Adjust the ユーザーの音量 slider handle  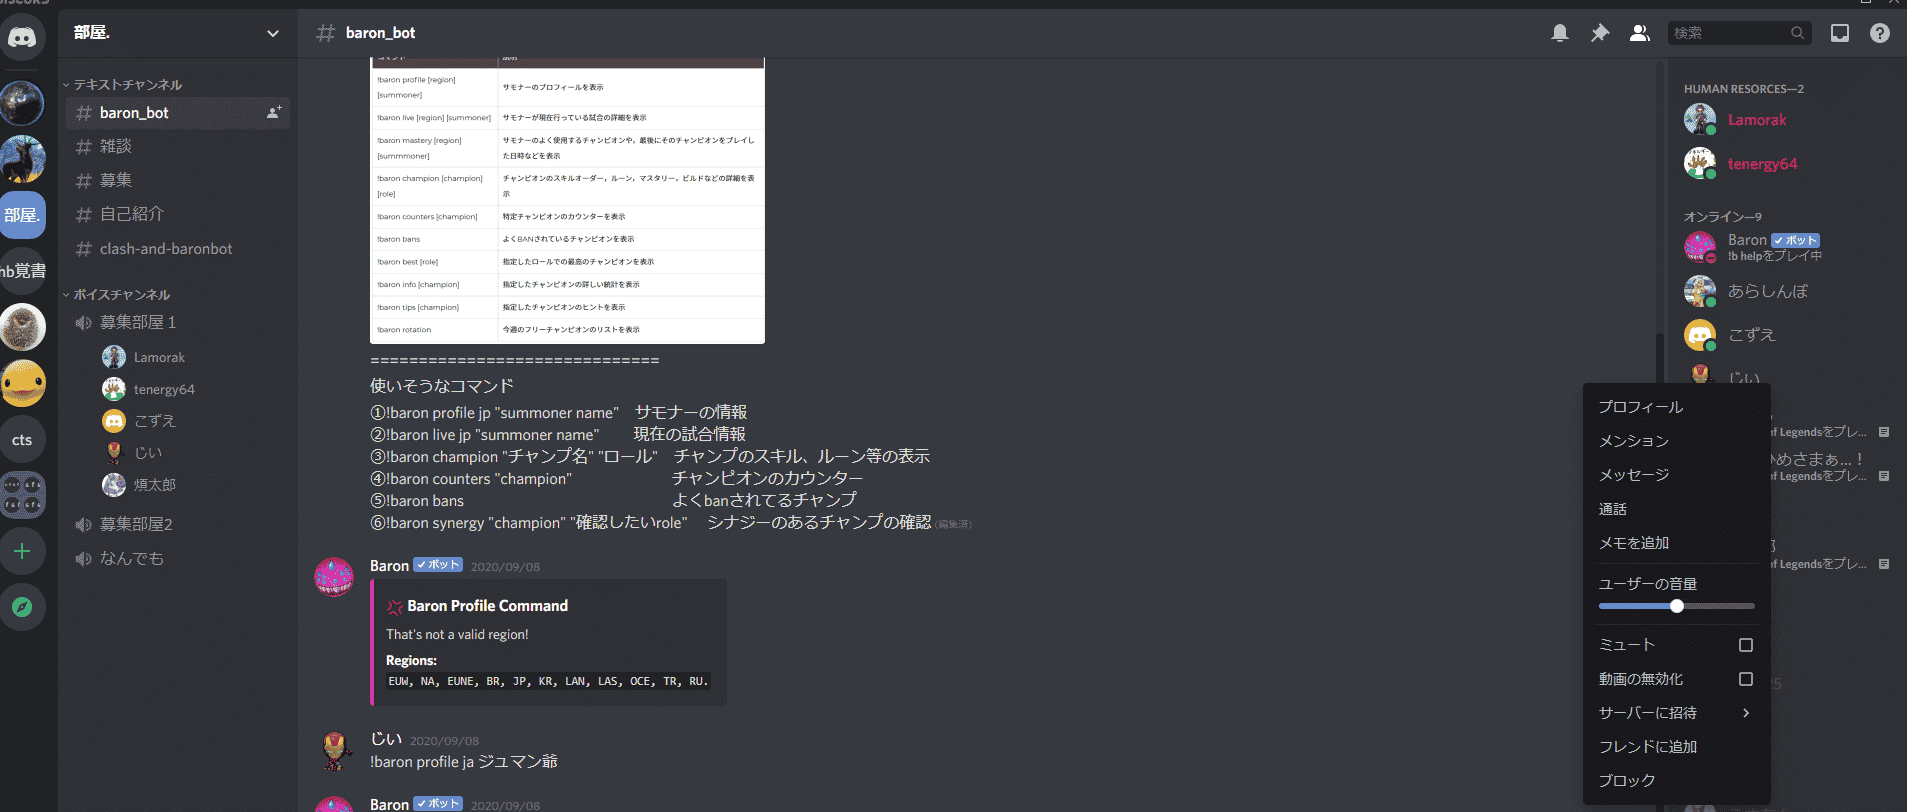click(1677, 606)
